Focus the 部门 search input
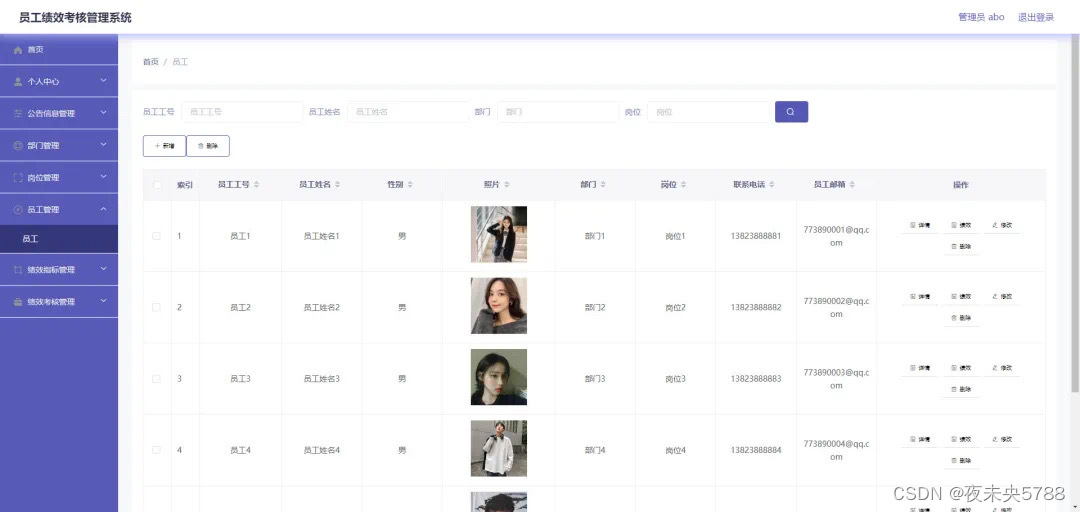The image size is (1080, 512). click(558, 112)
